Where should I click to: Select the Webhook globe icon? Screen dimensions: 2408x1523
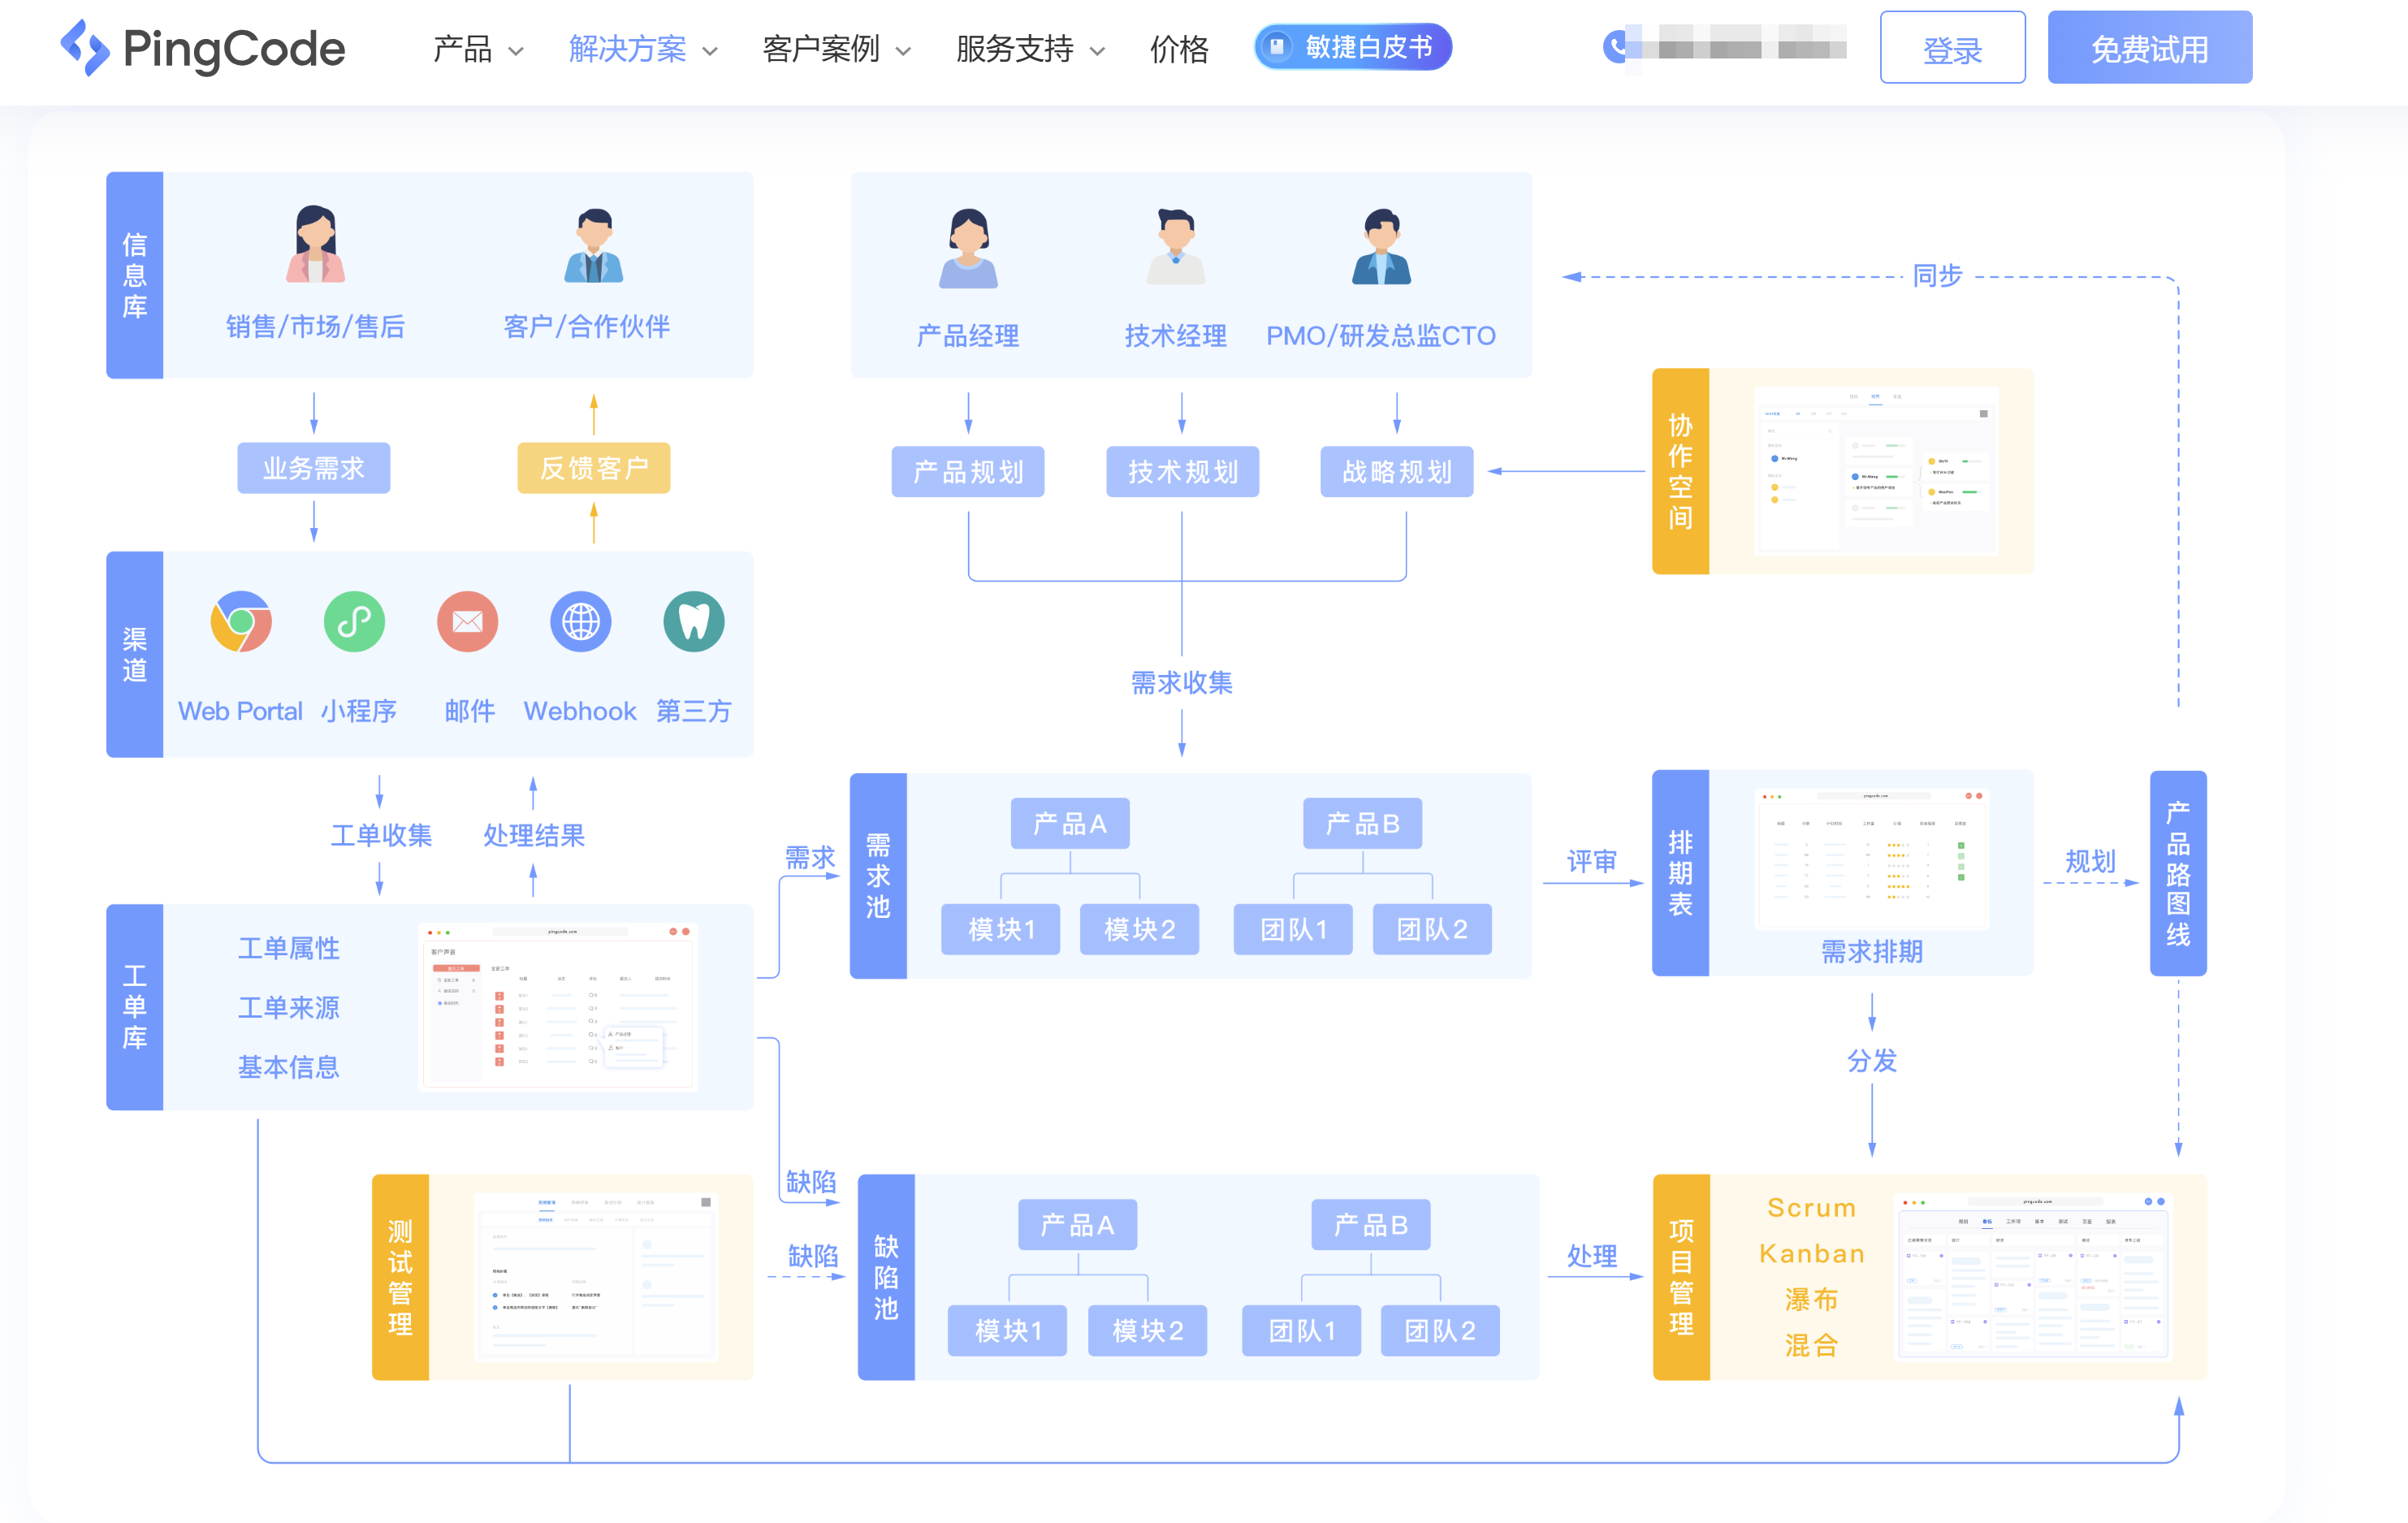tap(580, 621)
